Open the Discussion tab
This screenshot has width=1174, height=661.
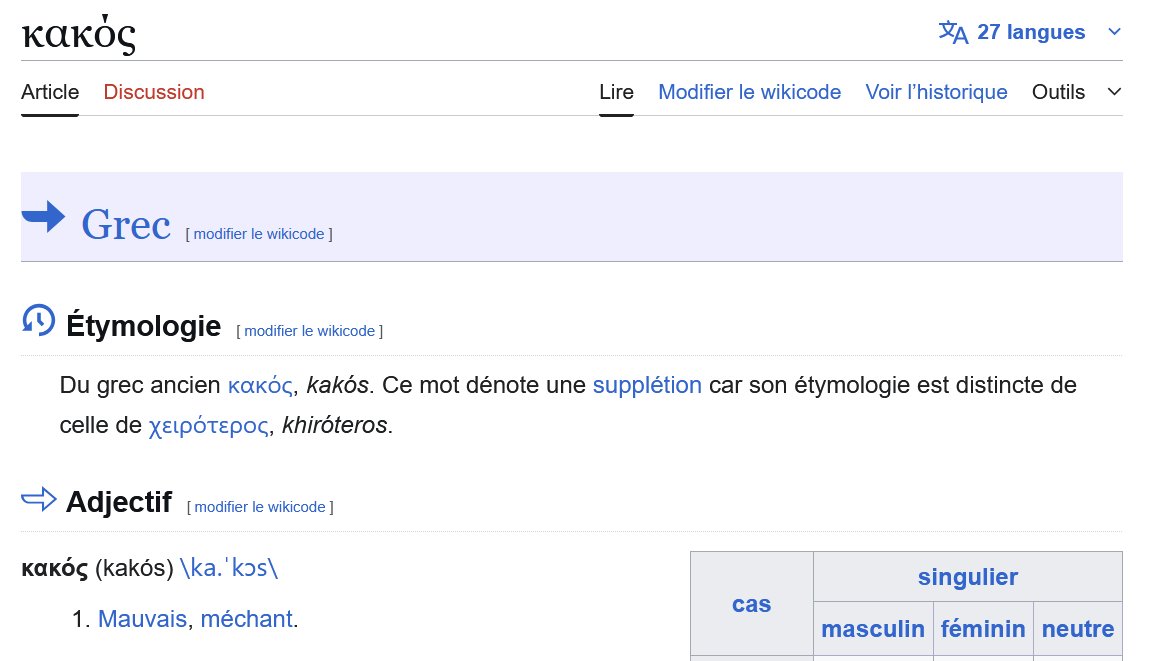(x=153, y=92)
